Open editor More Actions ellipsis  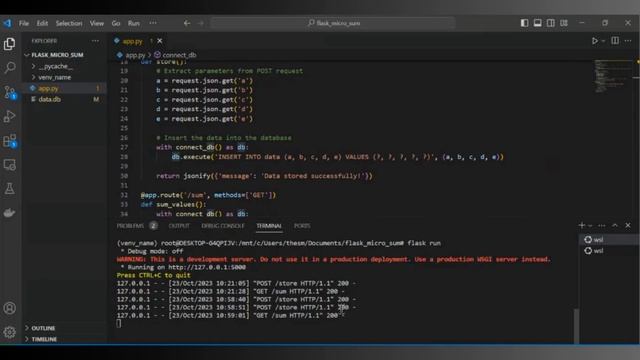pyautogui.click(x=628, y=41)
